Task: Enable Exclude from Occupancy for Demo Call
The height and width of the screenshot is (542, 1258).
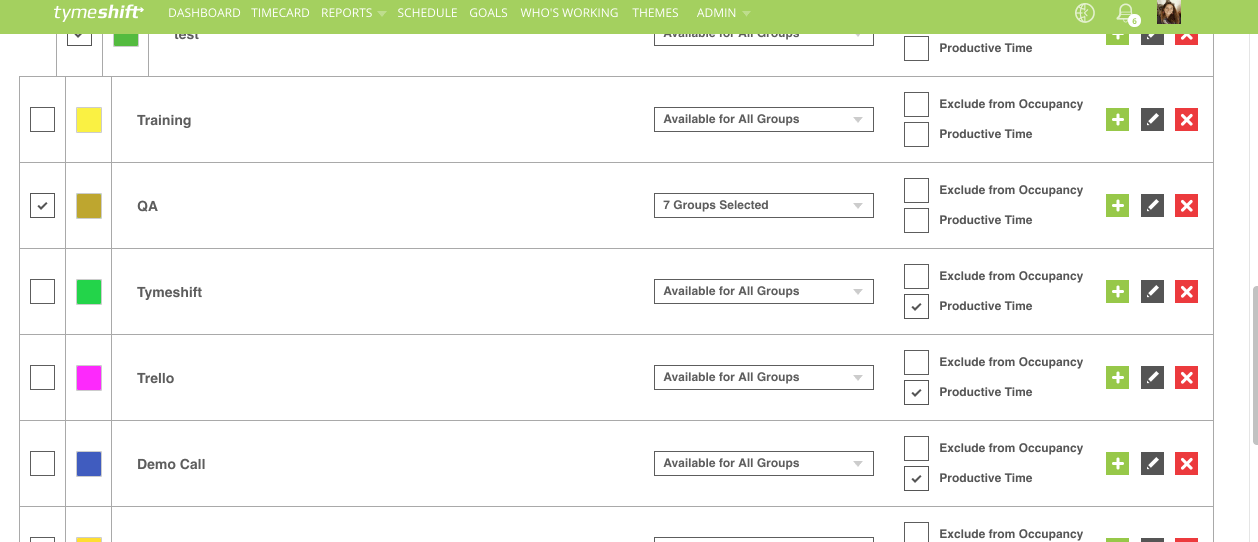Action: coord(916,448)
